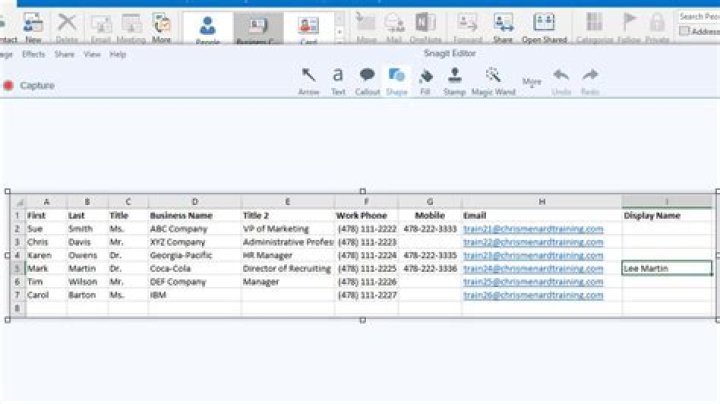The height and width of the screenshot is (404, 720).
Task: Click the 'DEF Company' cell
Action: point(195,282)
